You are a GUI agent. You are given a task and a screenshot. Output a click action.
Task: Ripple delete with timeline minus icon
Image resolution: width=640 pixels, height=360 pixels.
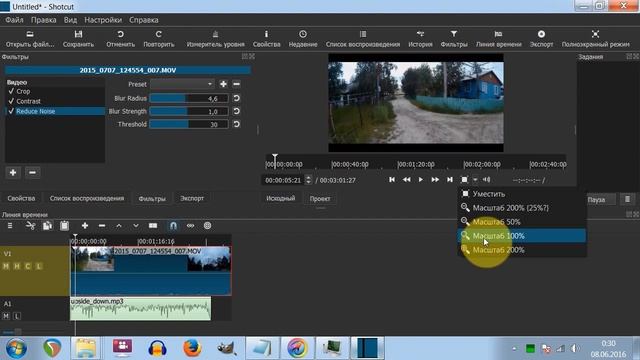pos(102,226)
